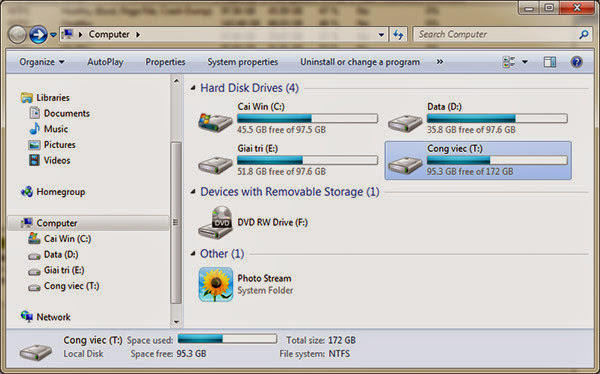The width and height of the screenshot is (600, 374).
Task: Select the Cai Win (C:) drive icon
Action: click(x=215, y=122)
